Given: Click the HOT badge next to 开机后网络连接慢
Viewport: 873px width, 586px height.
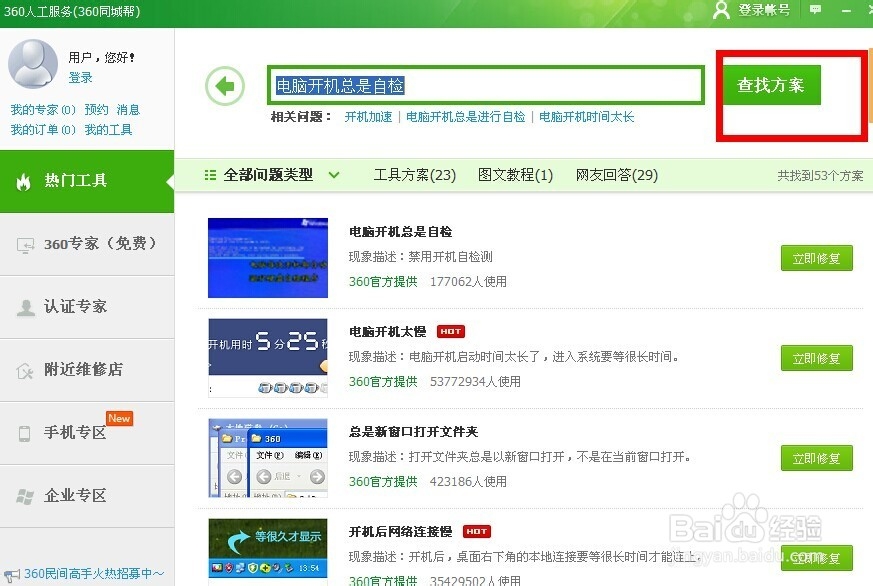Looking at the screenshot, I should click(x=477, y=531).
